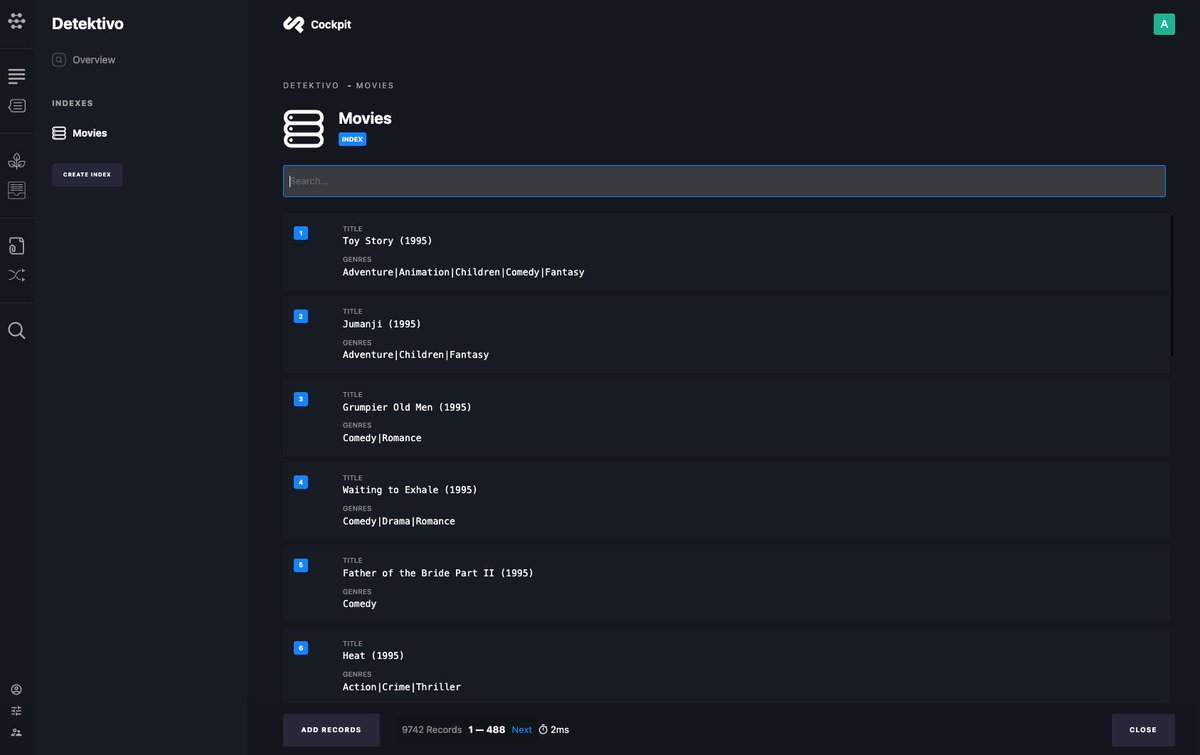Select title Toy Story (1995)

point(387,241)
